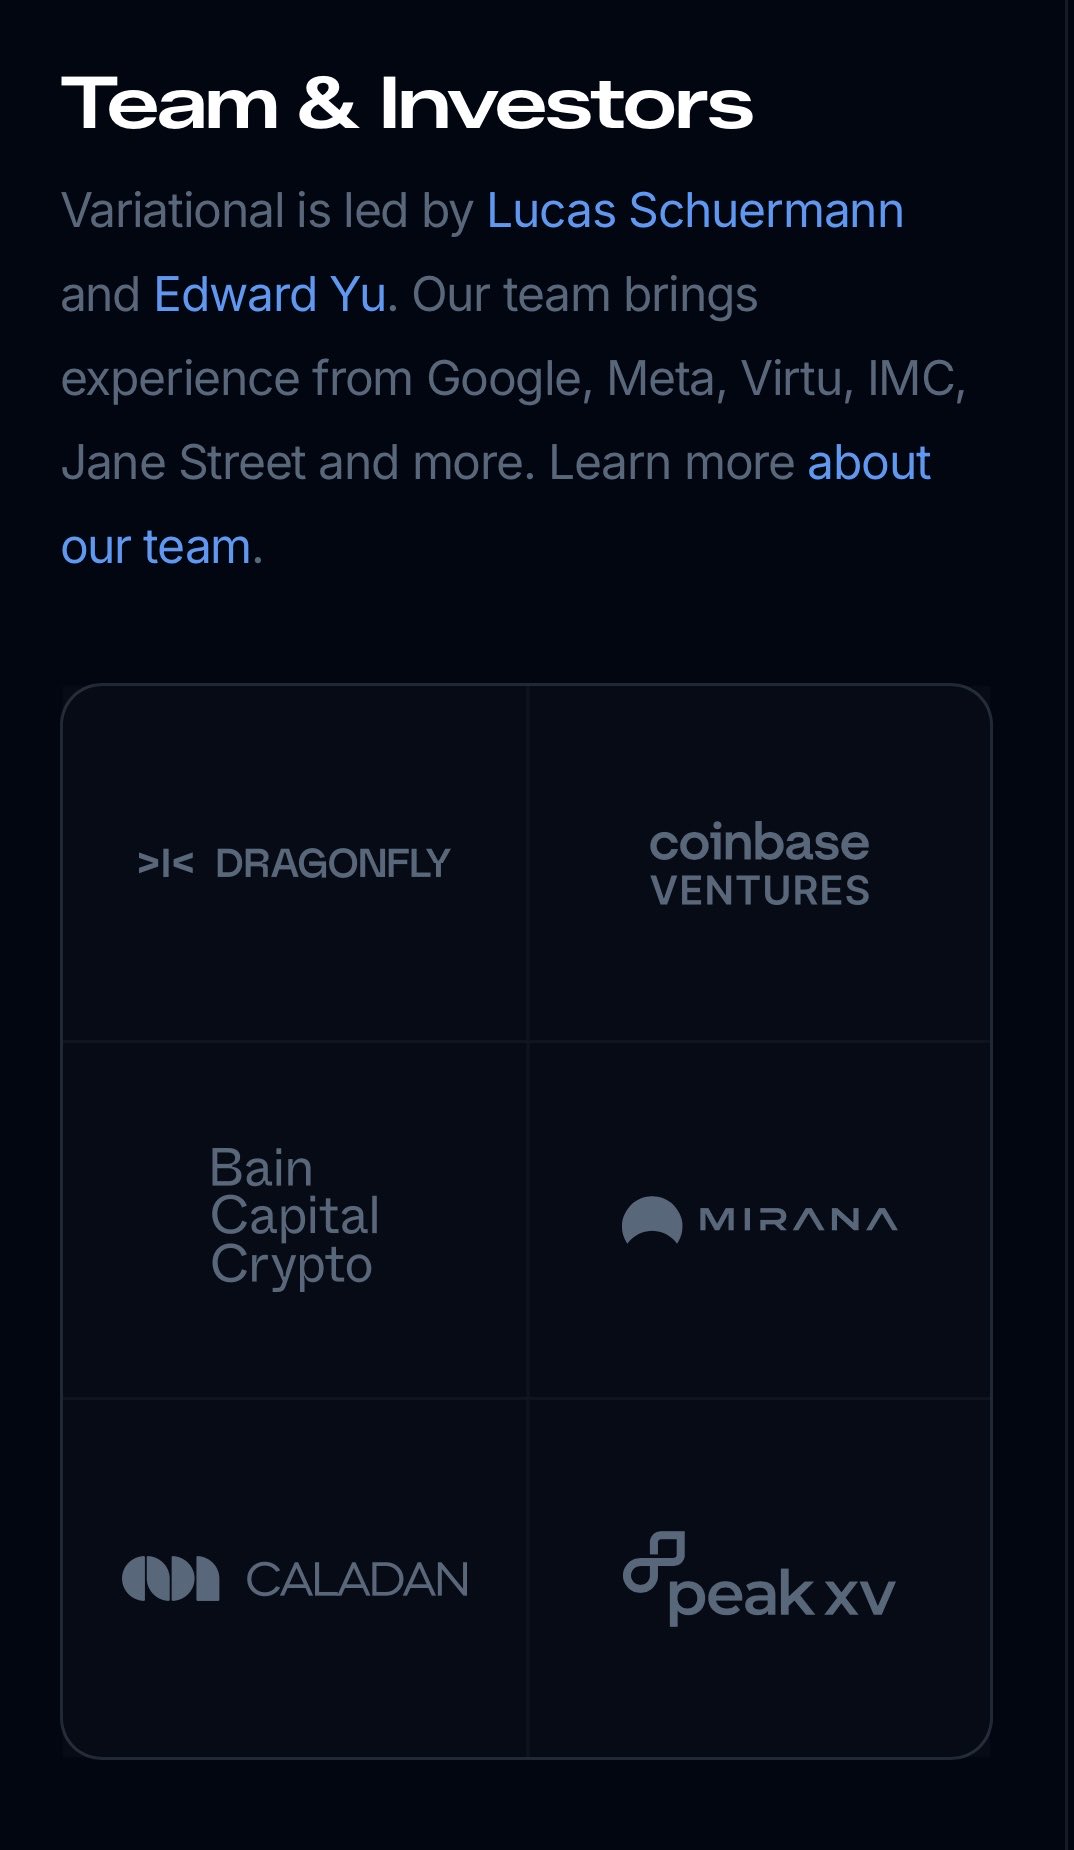Open the Lucas Schuermann link
The image size is (1074, 1850).
pos(695,211)
